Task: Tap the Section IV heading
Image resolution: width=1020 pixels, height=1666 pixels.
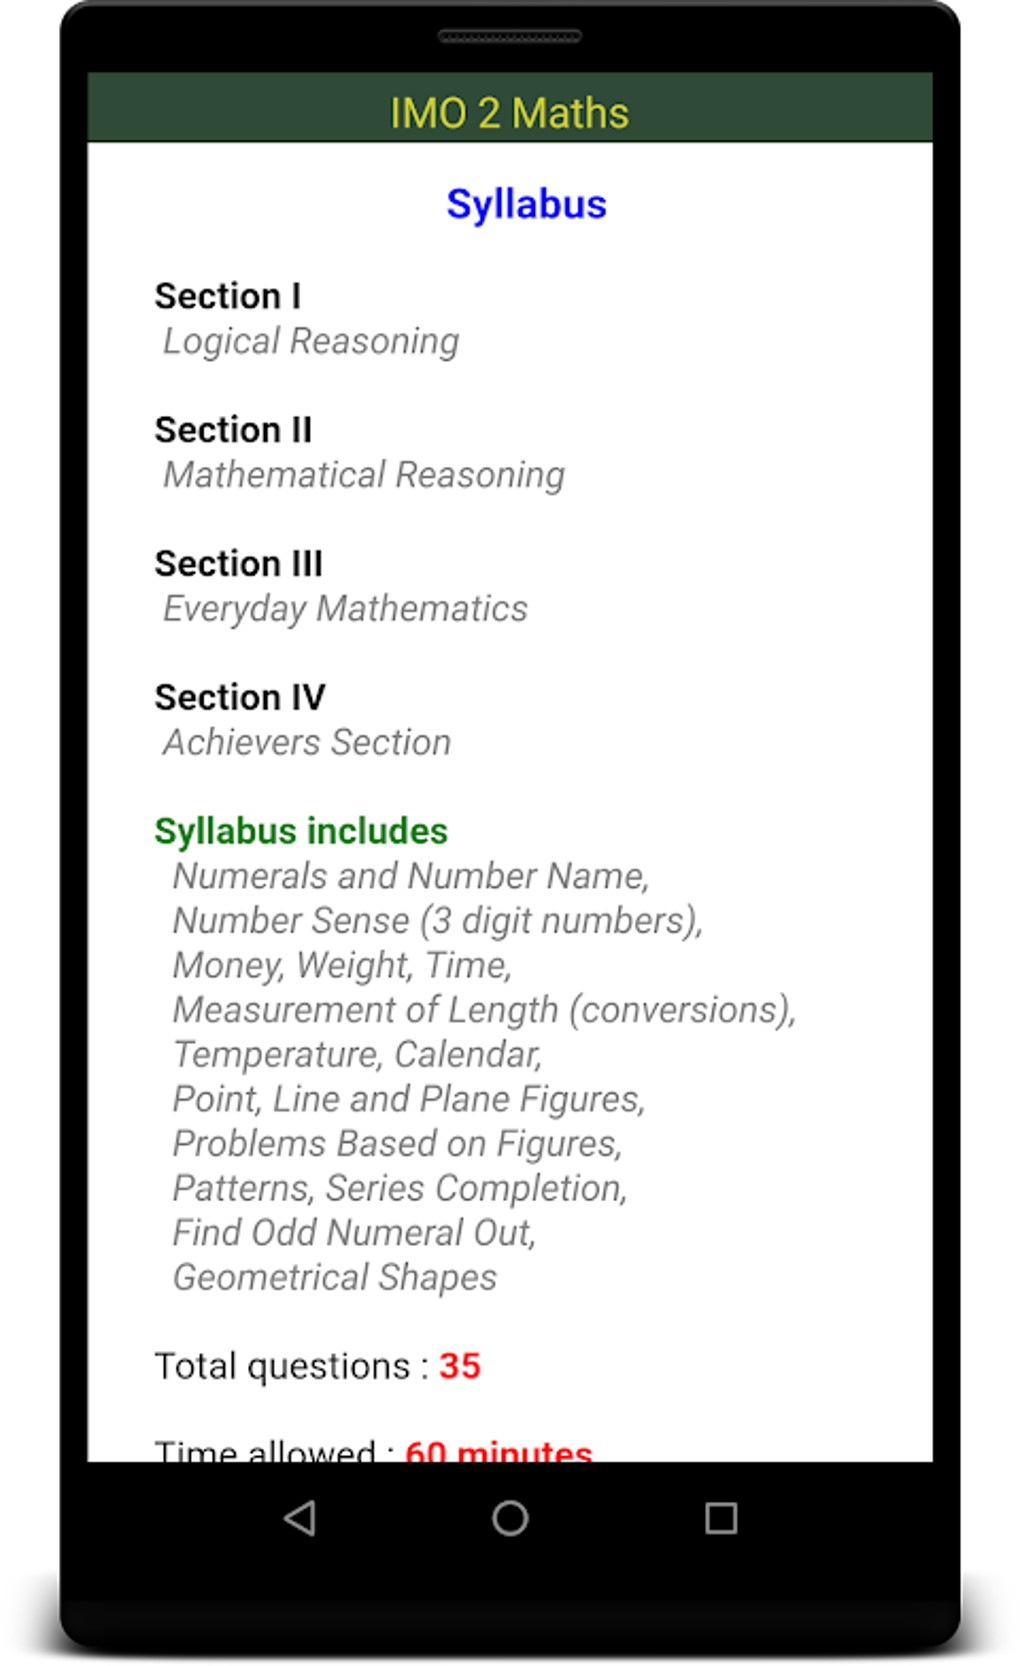Action: pyautogui.click(x=240, y=697)
